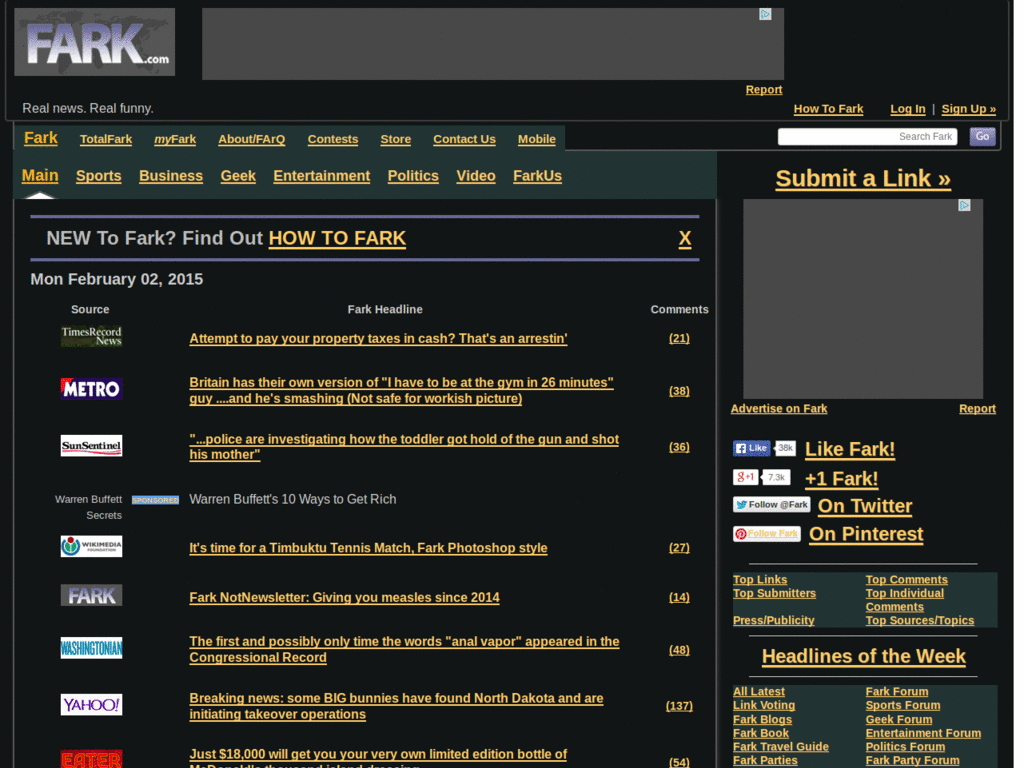Switch to the FarkUs tab

click(537, 176)
